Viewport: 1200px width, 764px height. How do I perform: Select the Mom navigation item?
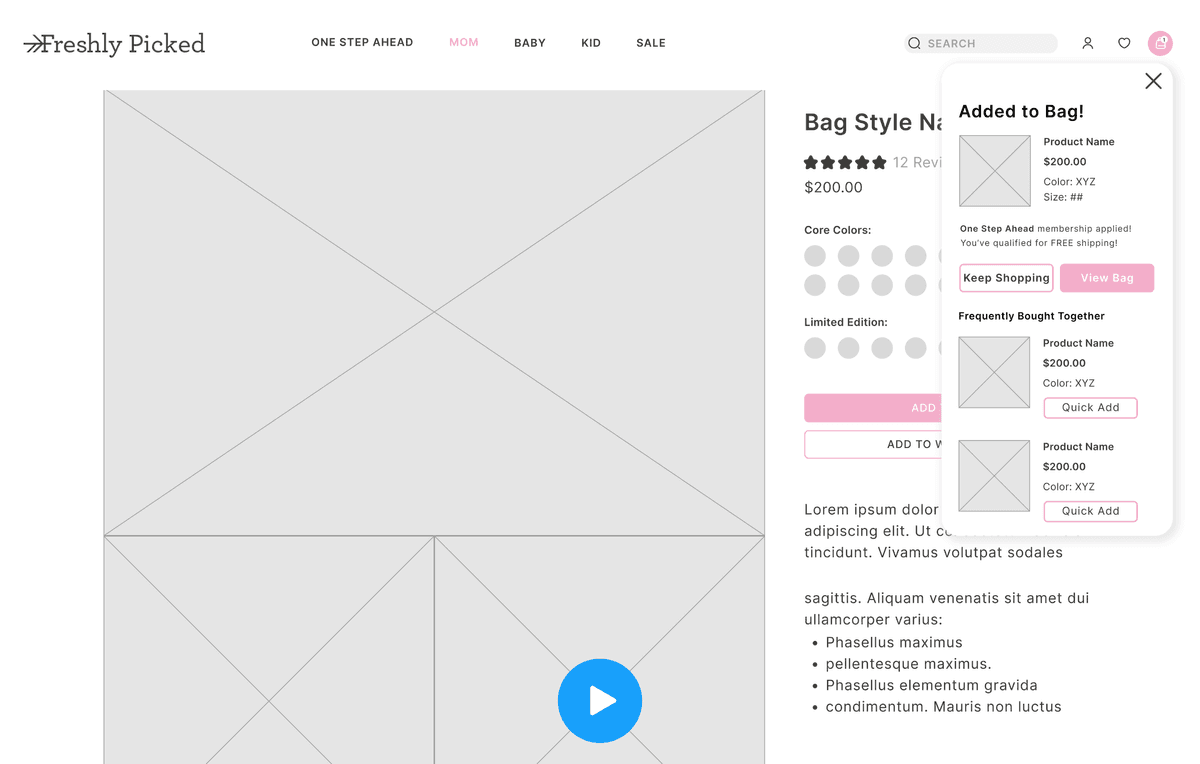pos(464,43)
